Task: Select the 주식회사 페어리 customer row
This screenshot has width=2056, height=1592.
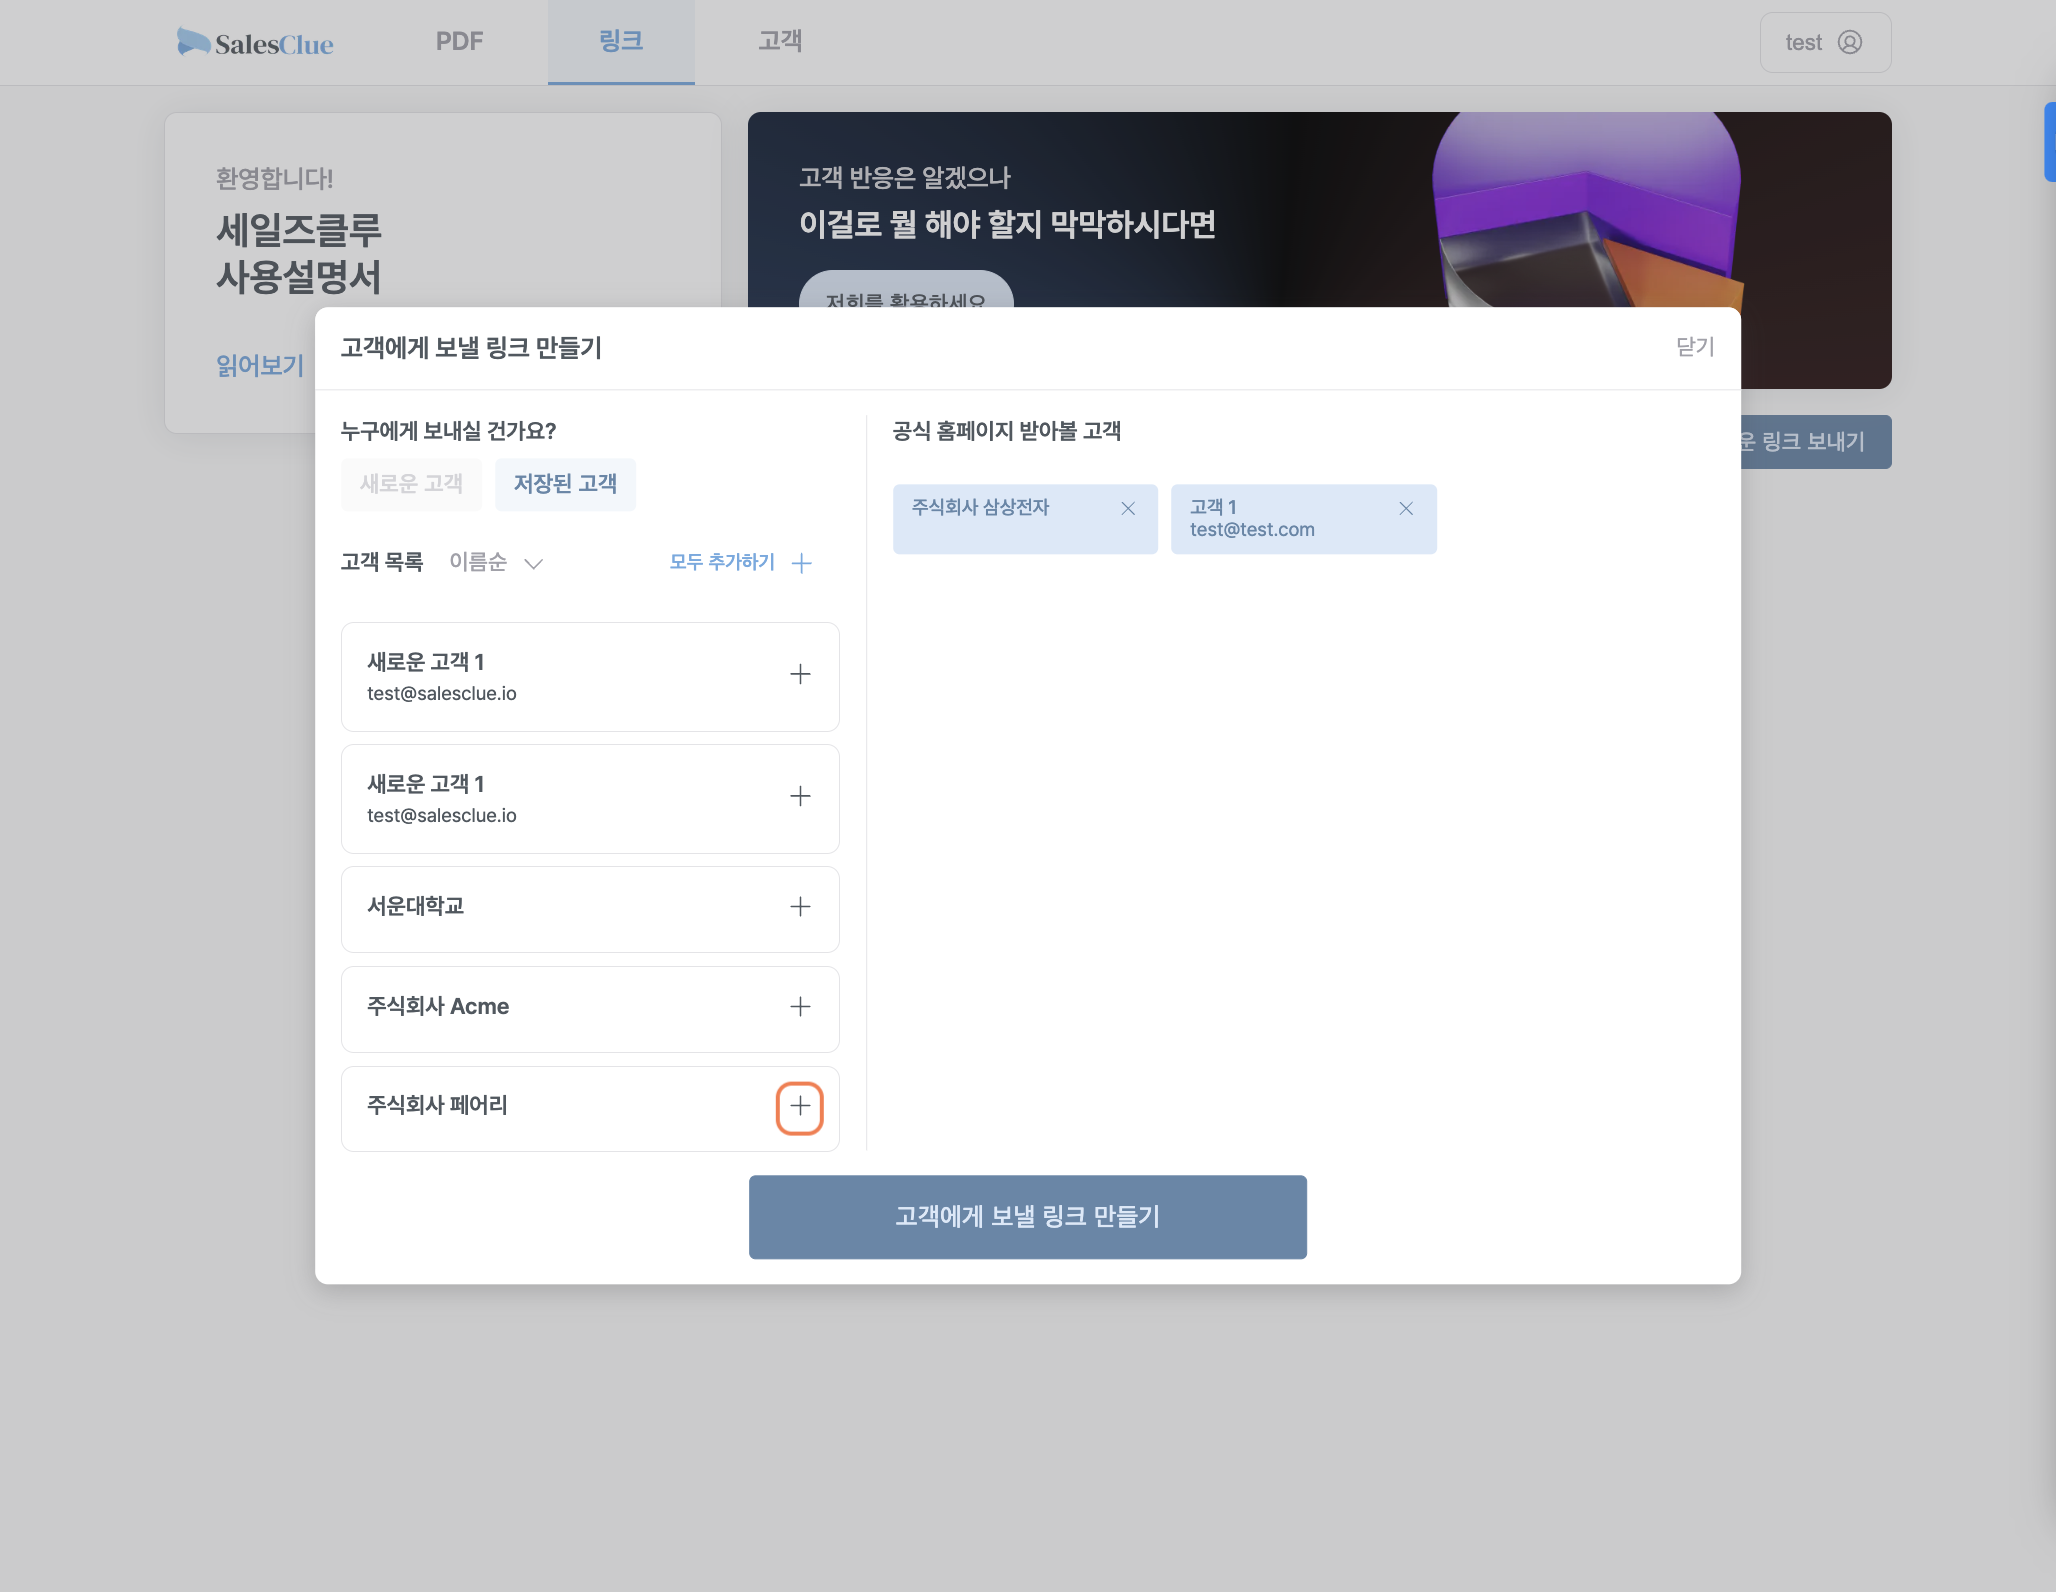Action: (590, 1109)
